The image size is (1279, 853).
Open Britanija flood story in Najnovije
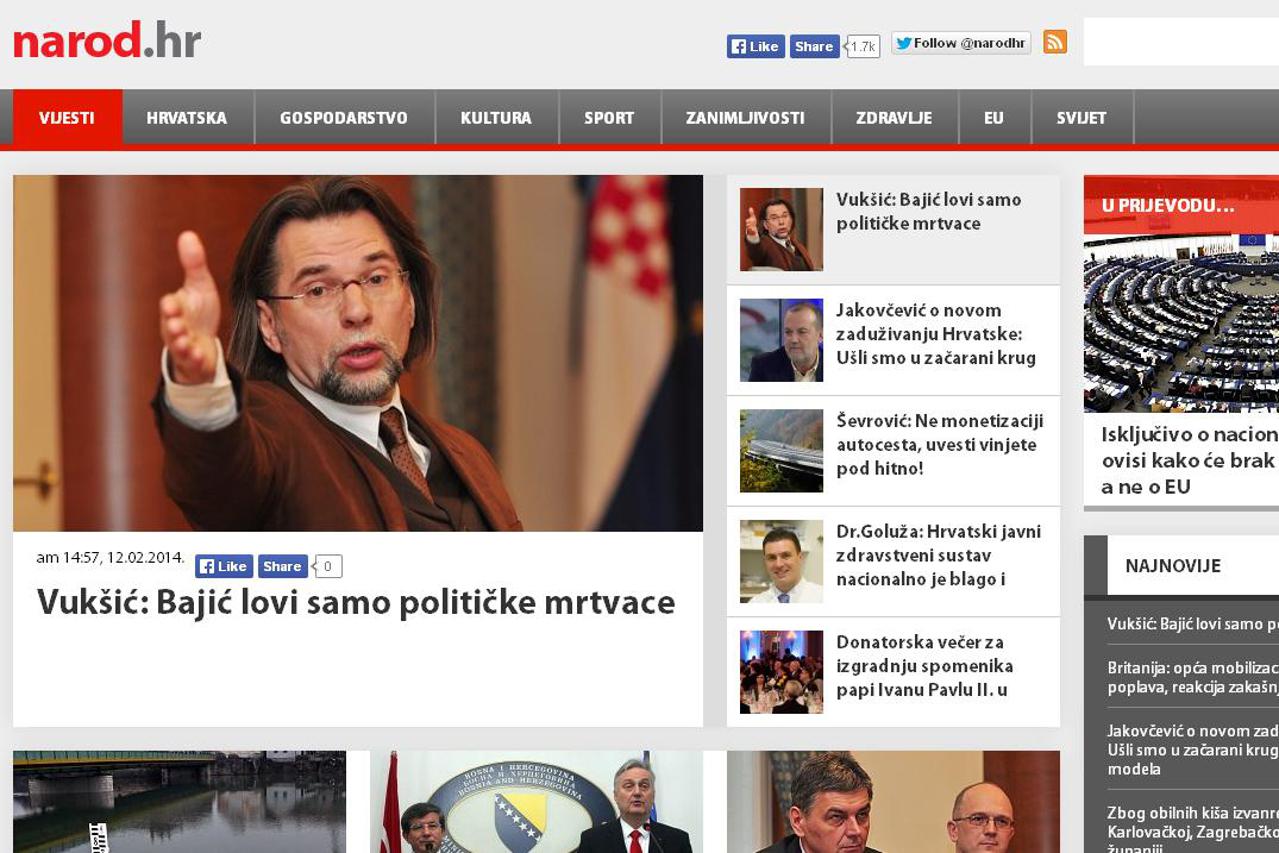pyautogui.click(x=1192, y=677)
